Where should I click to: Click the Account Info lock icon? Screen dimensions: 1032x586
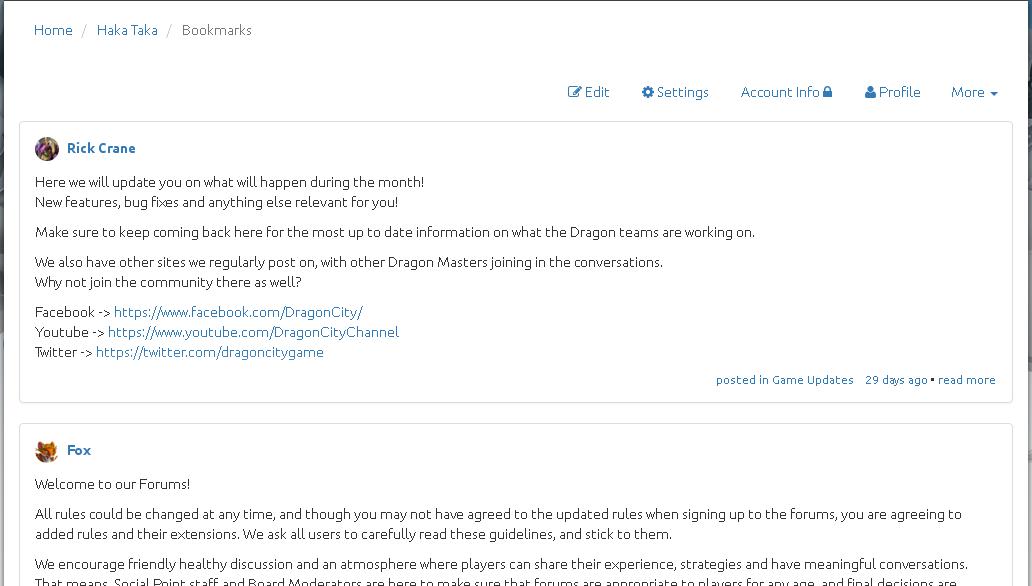point(827,92)
